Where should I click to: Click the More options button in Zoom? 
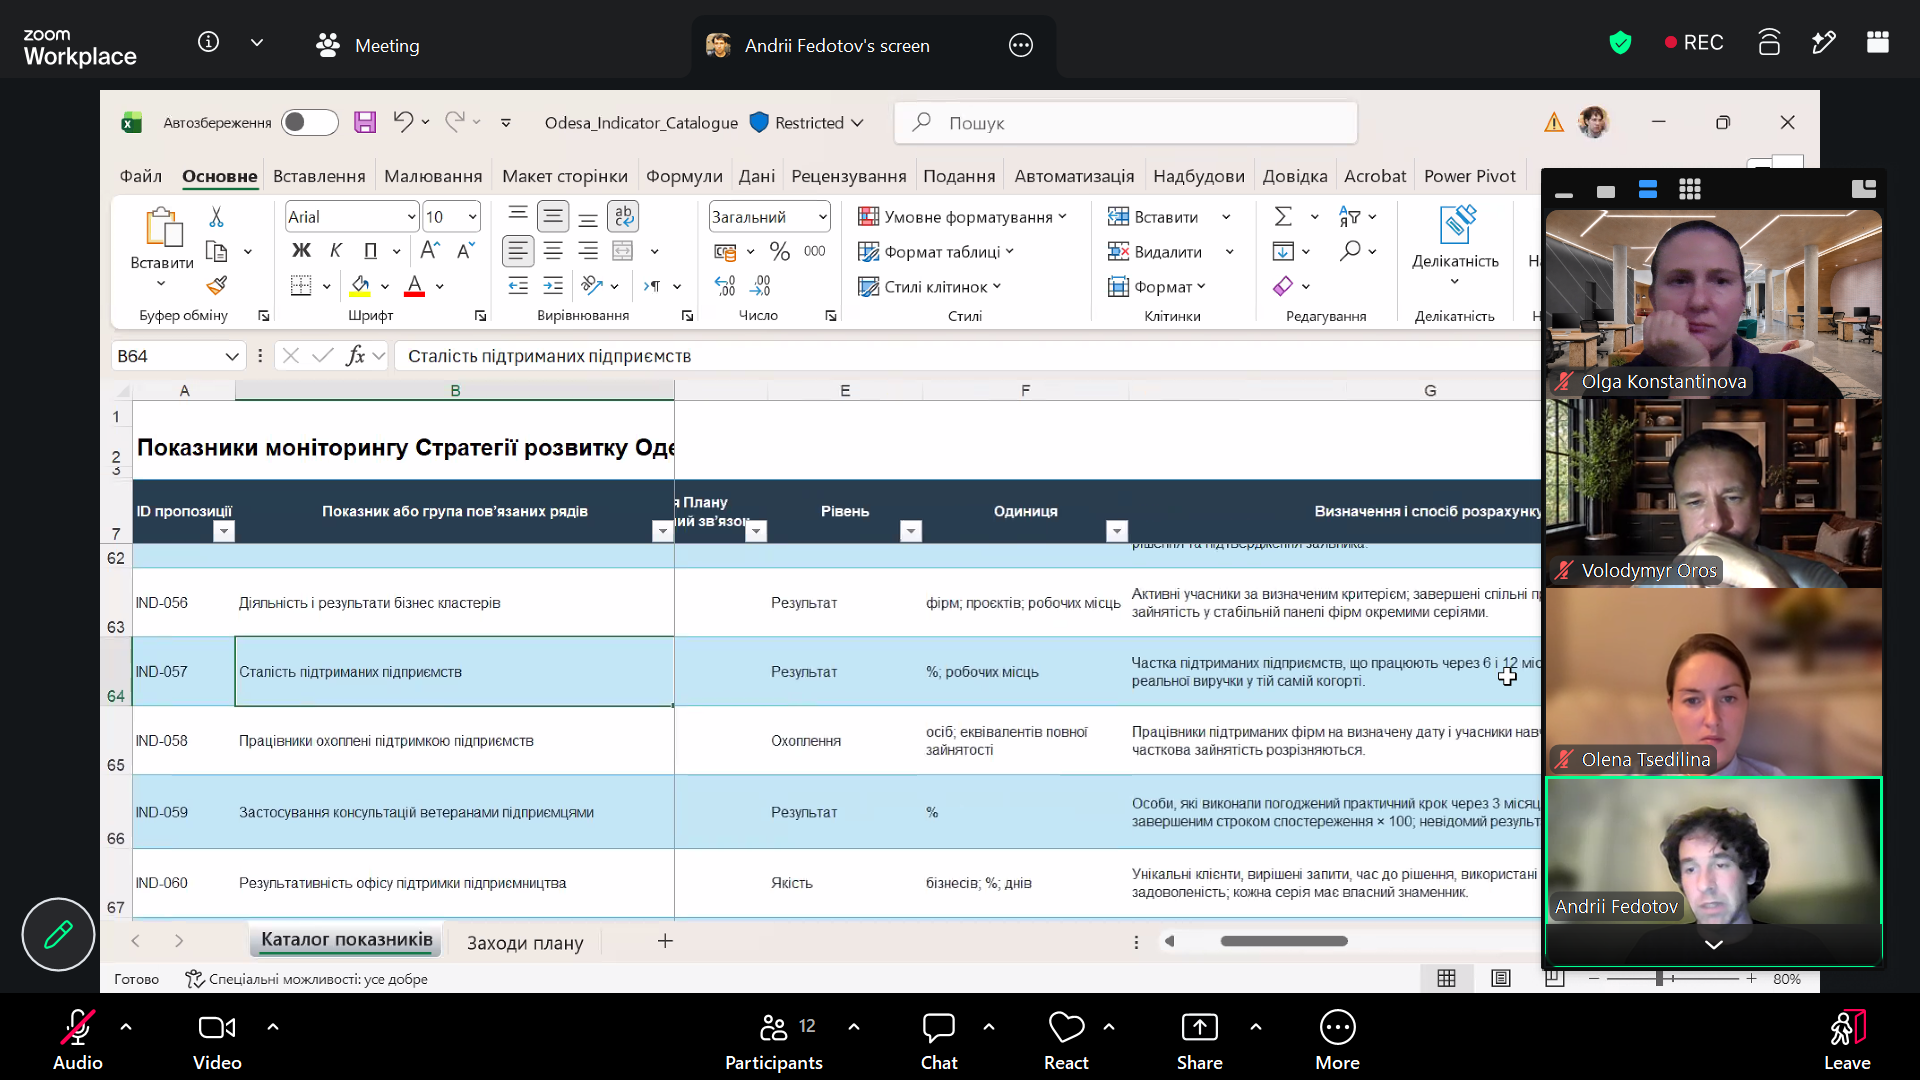pos(1337,1040)
